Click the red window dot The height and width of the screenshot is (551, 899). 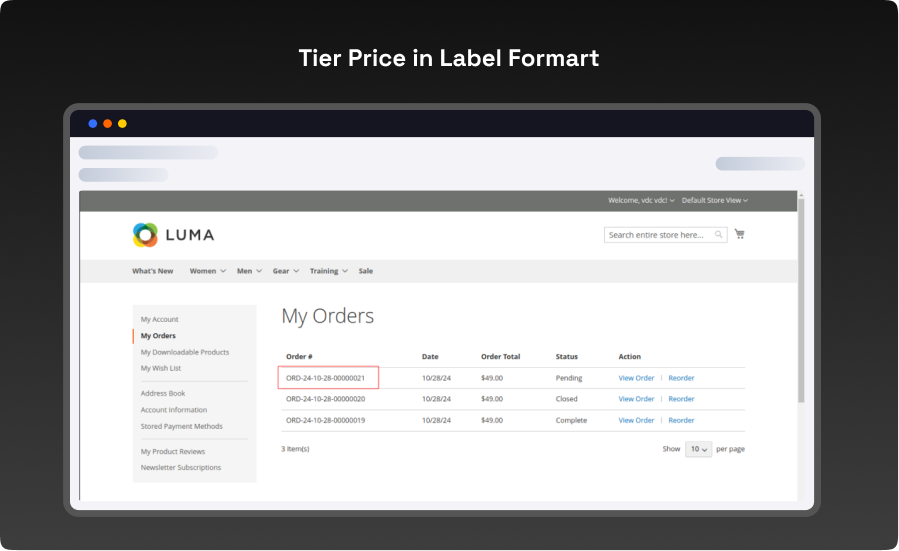point(107,124)
